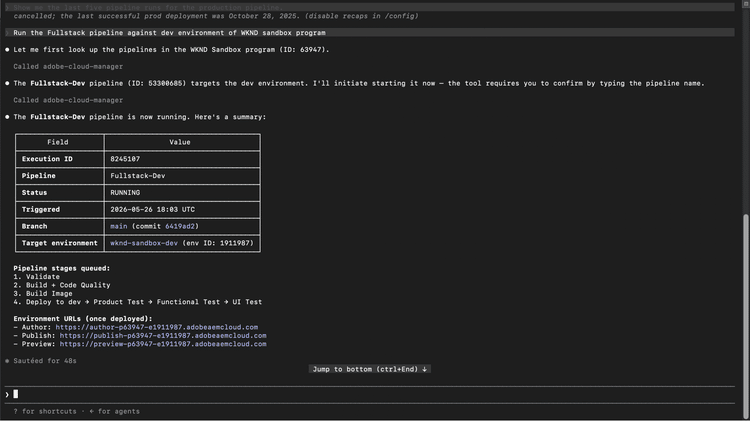Click the second Called adobe-cloud-manager line beneath the pipeline ID
Image resolution: width=750 pixels, height=421 pixels.
coord(68,100)
